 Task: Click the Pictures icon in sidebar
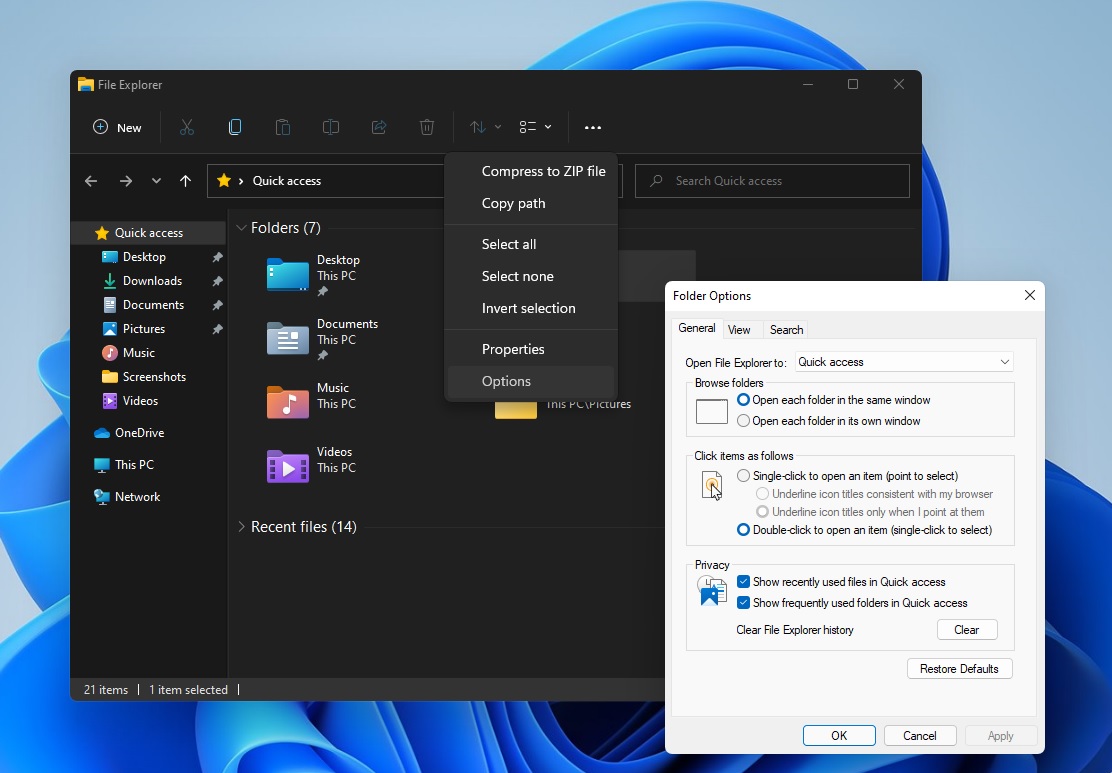click(x=109, y=329)
